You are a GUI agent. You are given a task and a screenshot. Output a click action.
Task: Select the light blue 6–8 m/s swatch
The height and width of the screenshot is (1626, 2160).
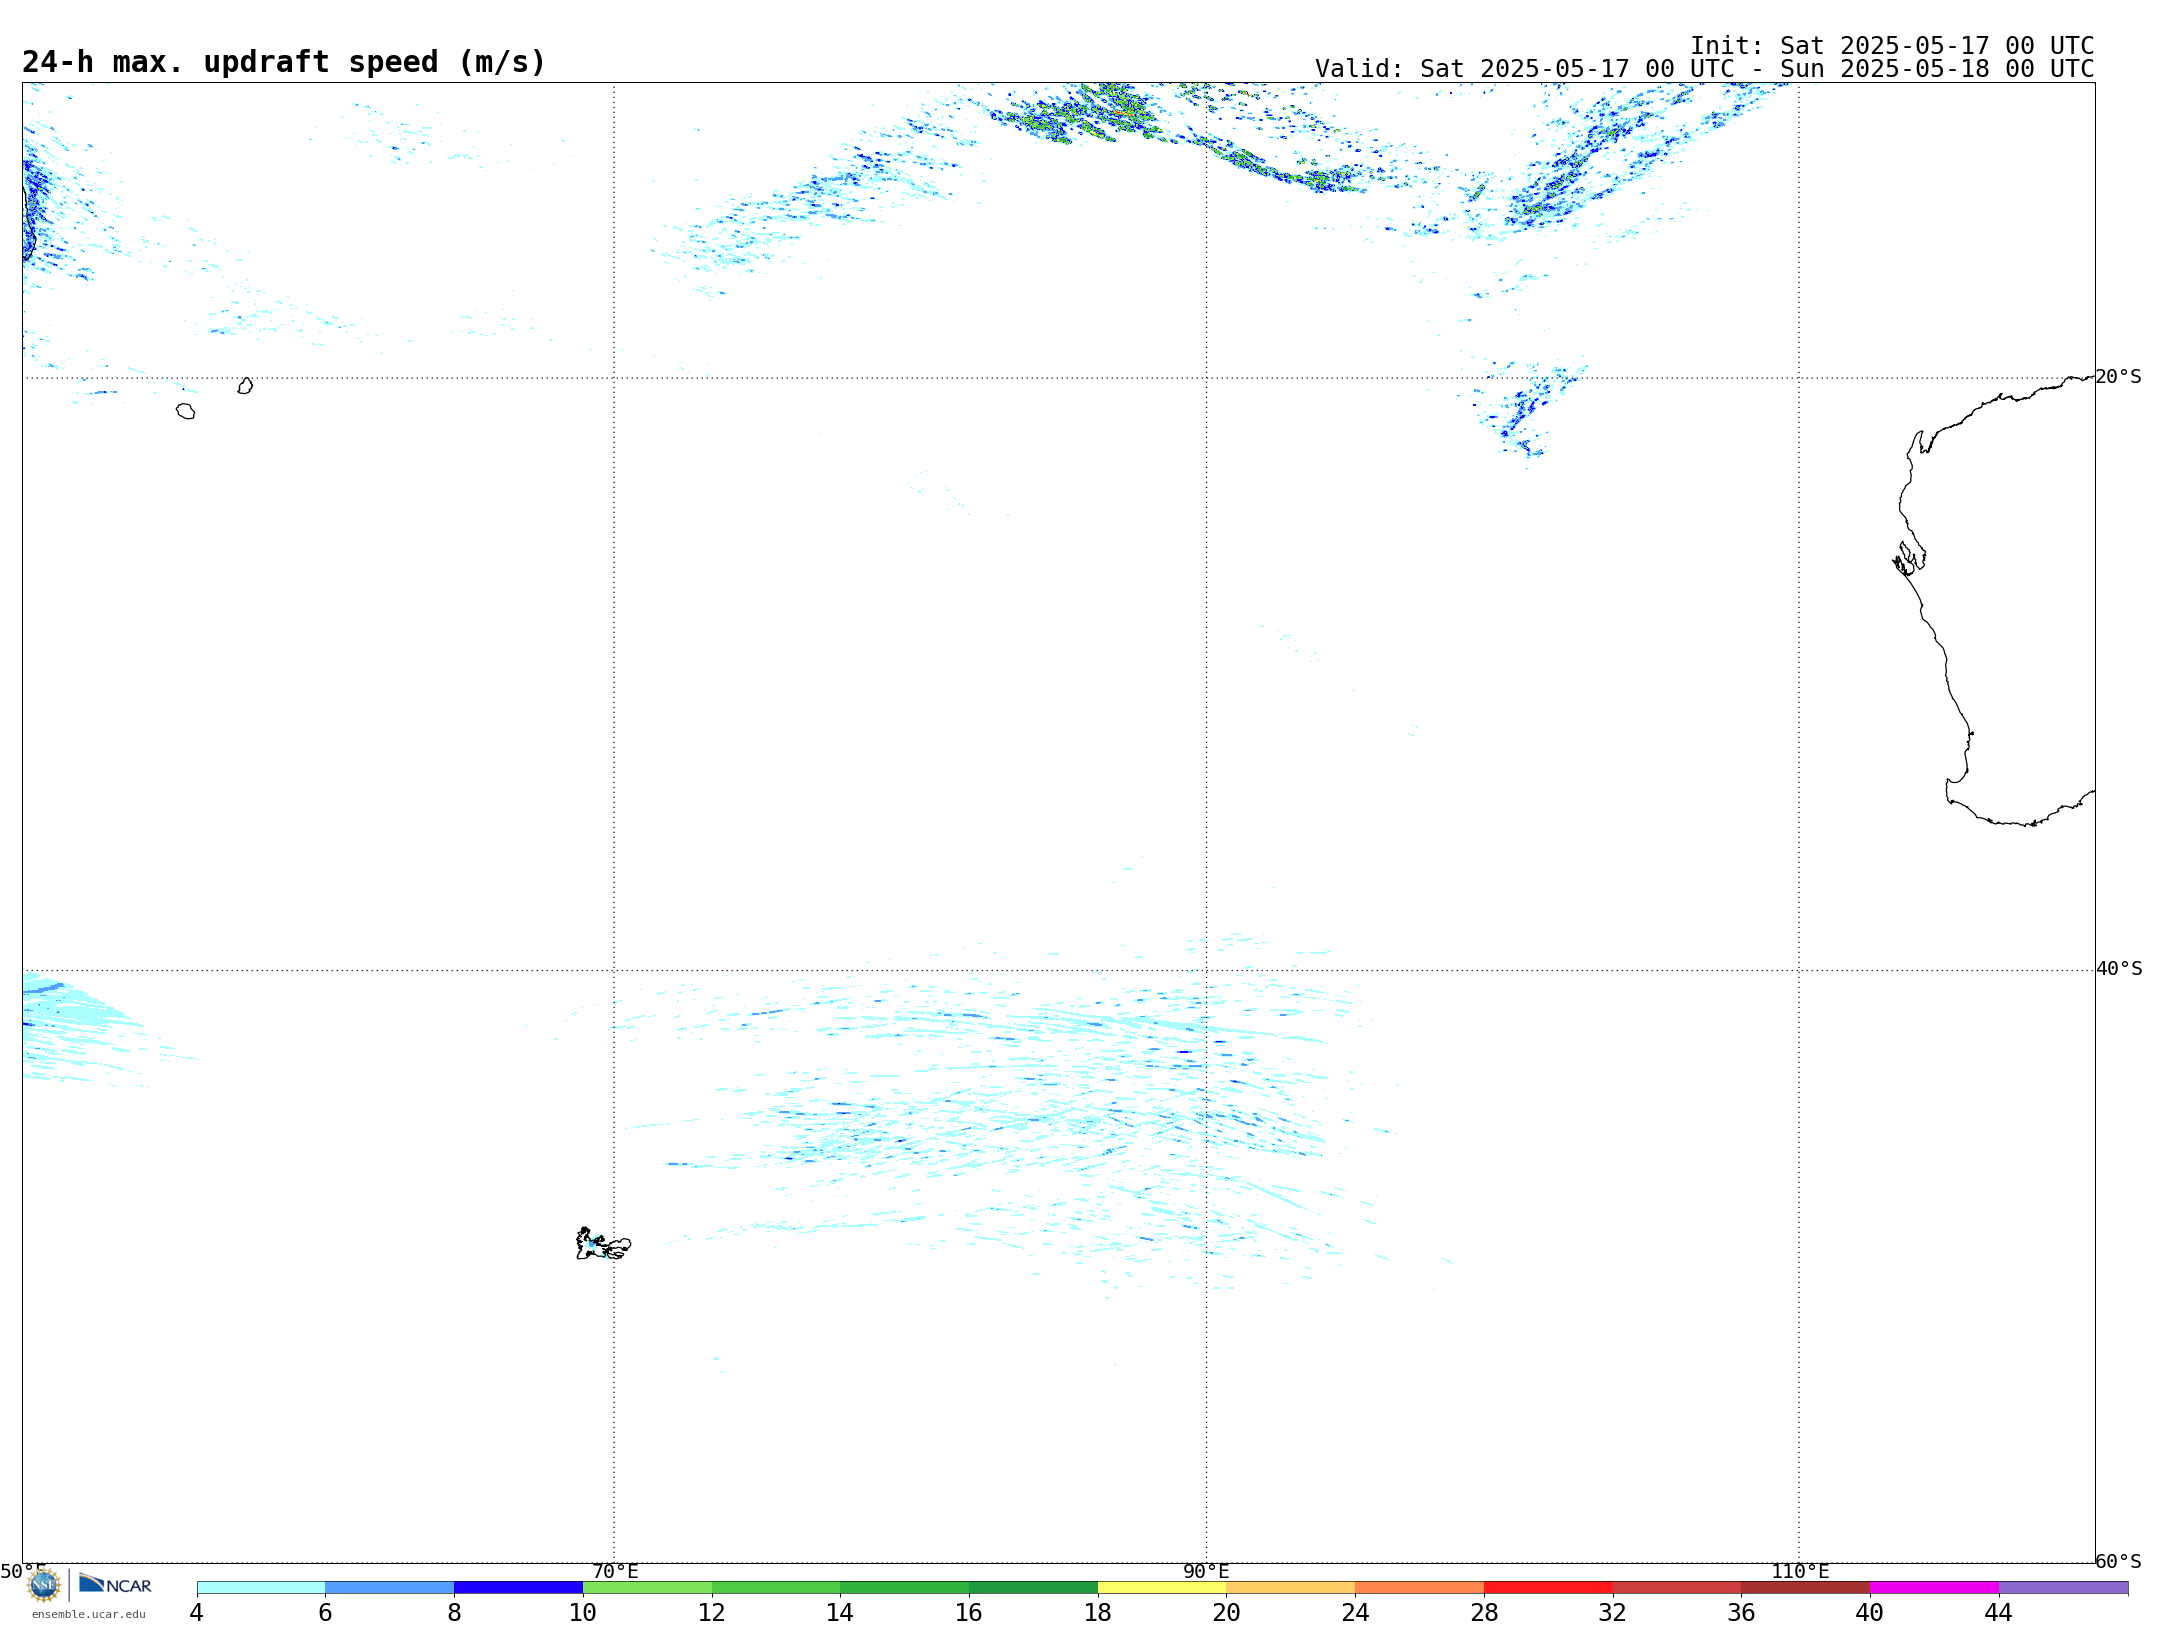coord(390,1587)
